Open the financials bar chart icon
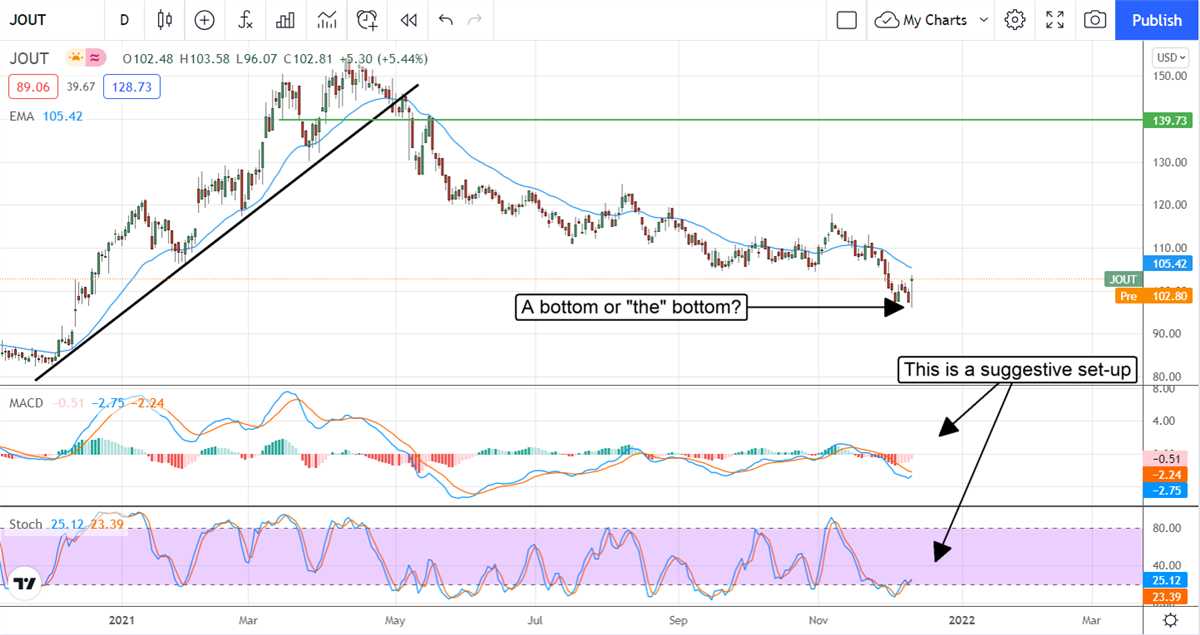This screenshot has width=1200, height=635. point(285,20)
